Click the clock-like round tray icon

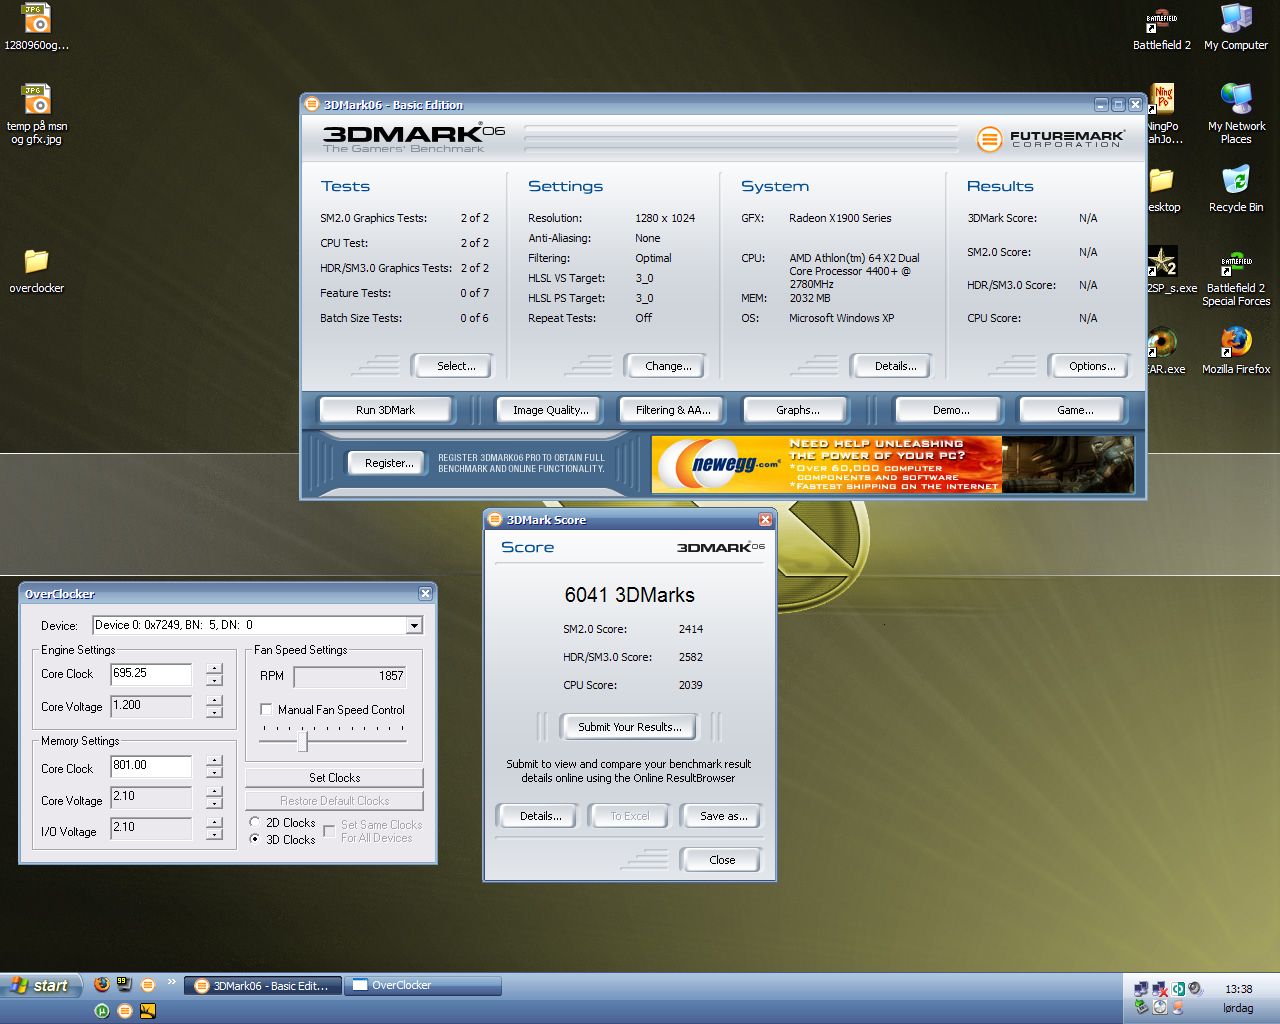(x=1160, y=1007)
